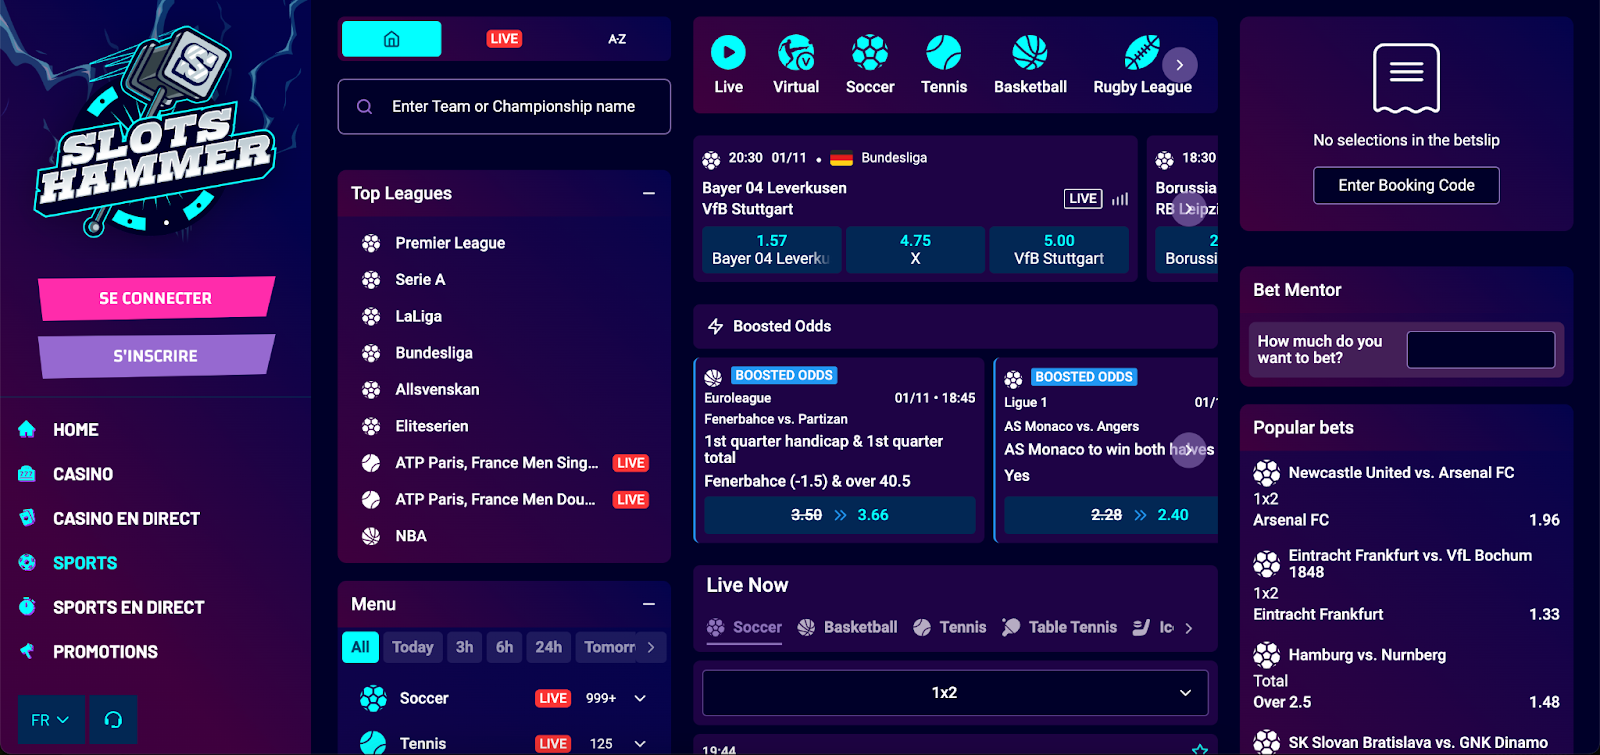Filter events to next 3h

click(x=464, y=647)
